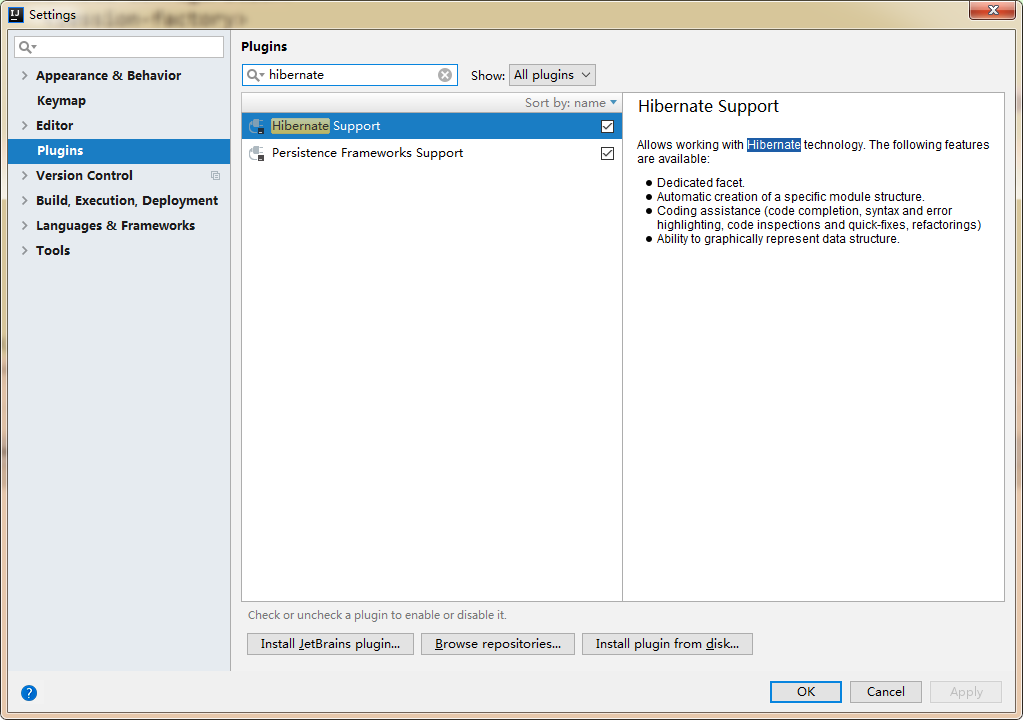Click the Hibernate Support heading in details
1023x720 pixels.
[709, 106]
